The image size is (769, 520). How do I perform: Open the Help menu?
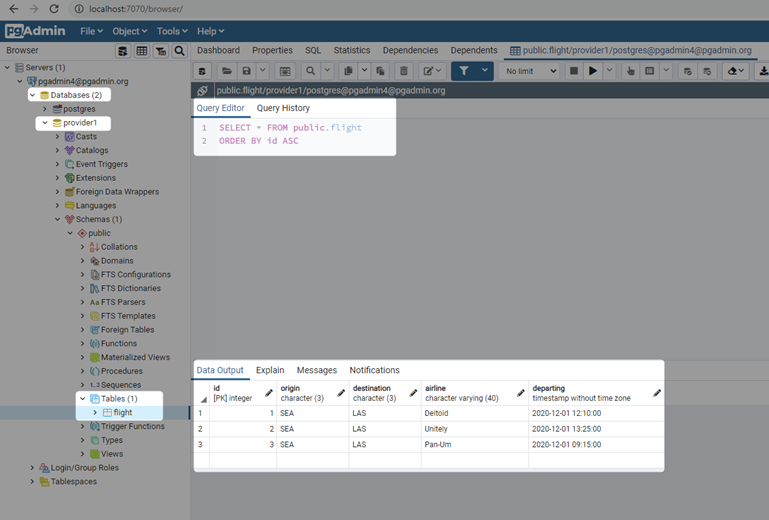tap(210, 31)
